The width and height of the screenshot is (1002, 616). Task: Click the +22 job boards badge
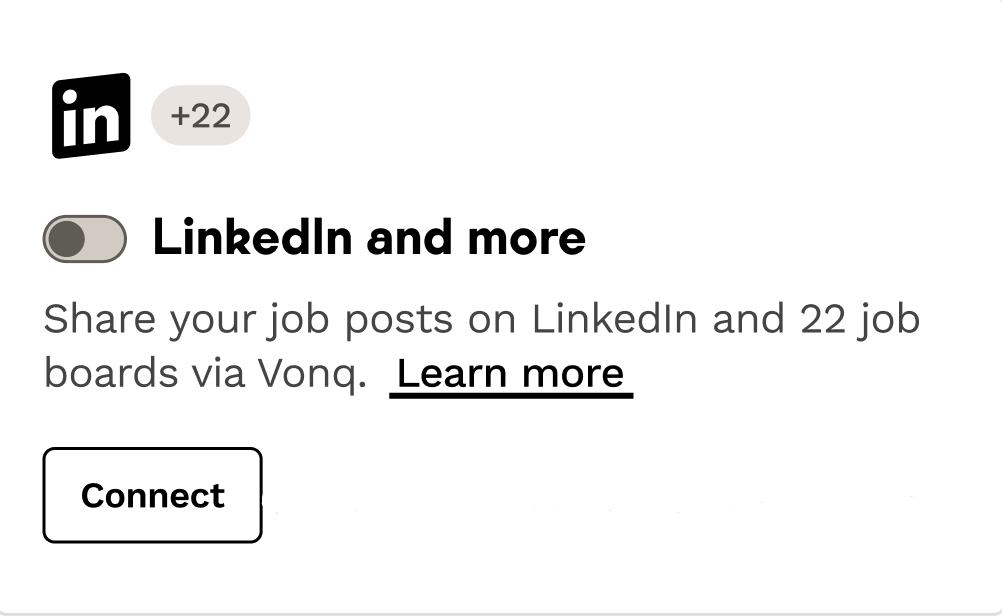[x=200, y=116]
